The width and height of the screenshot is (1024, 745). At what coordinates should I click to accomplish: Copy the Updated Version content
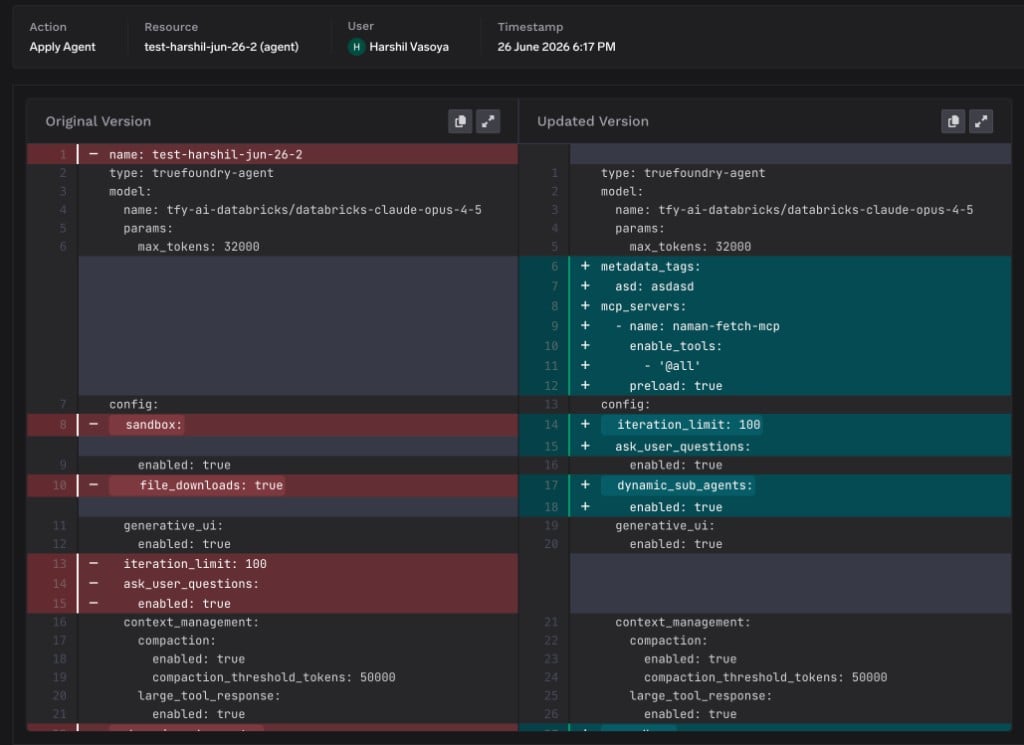(953, 121)
